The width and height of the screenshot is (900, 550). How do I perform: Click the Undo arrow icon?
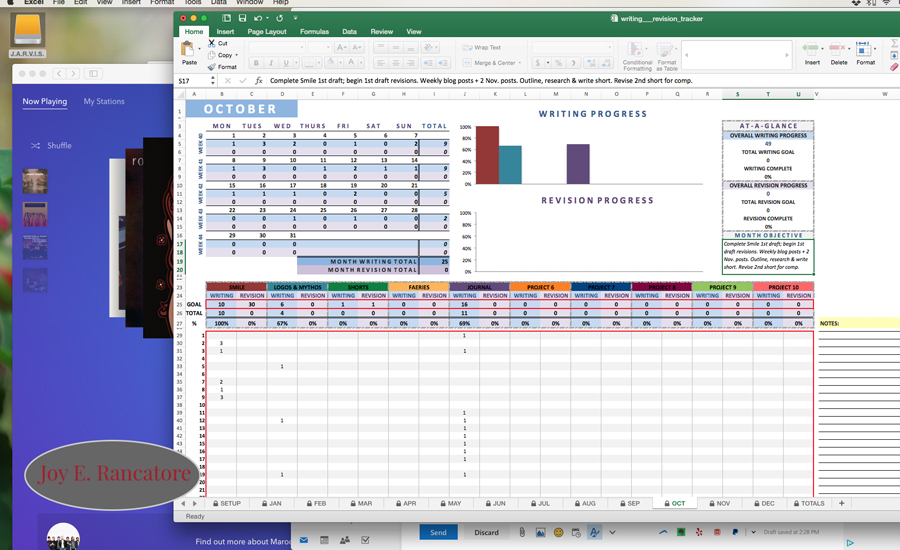click(x=258, y=18)
